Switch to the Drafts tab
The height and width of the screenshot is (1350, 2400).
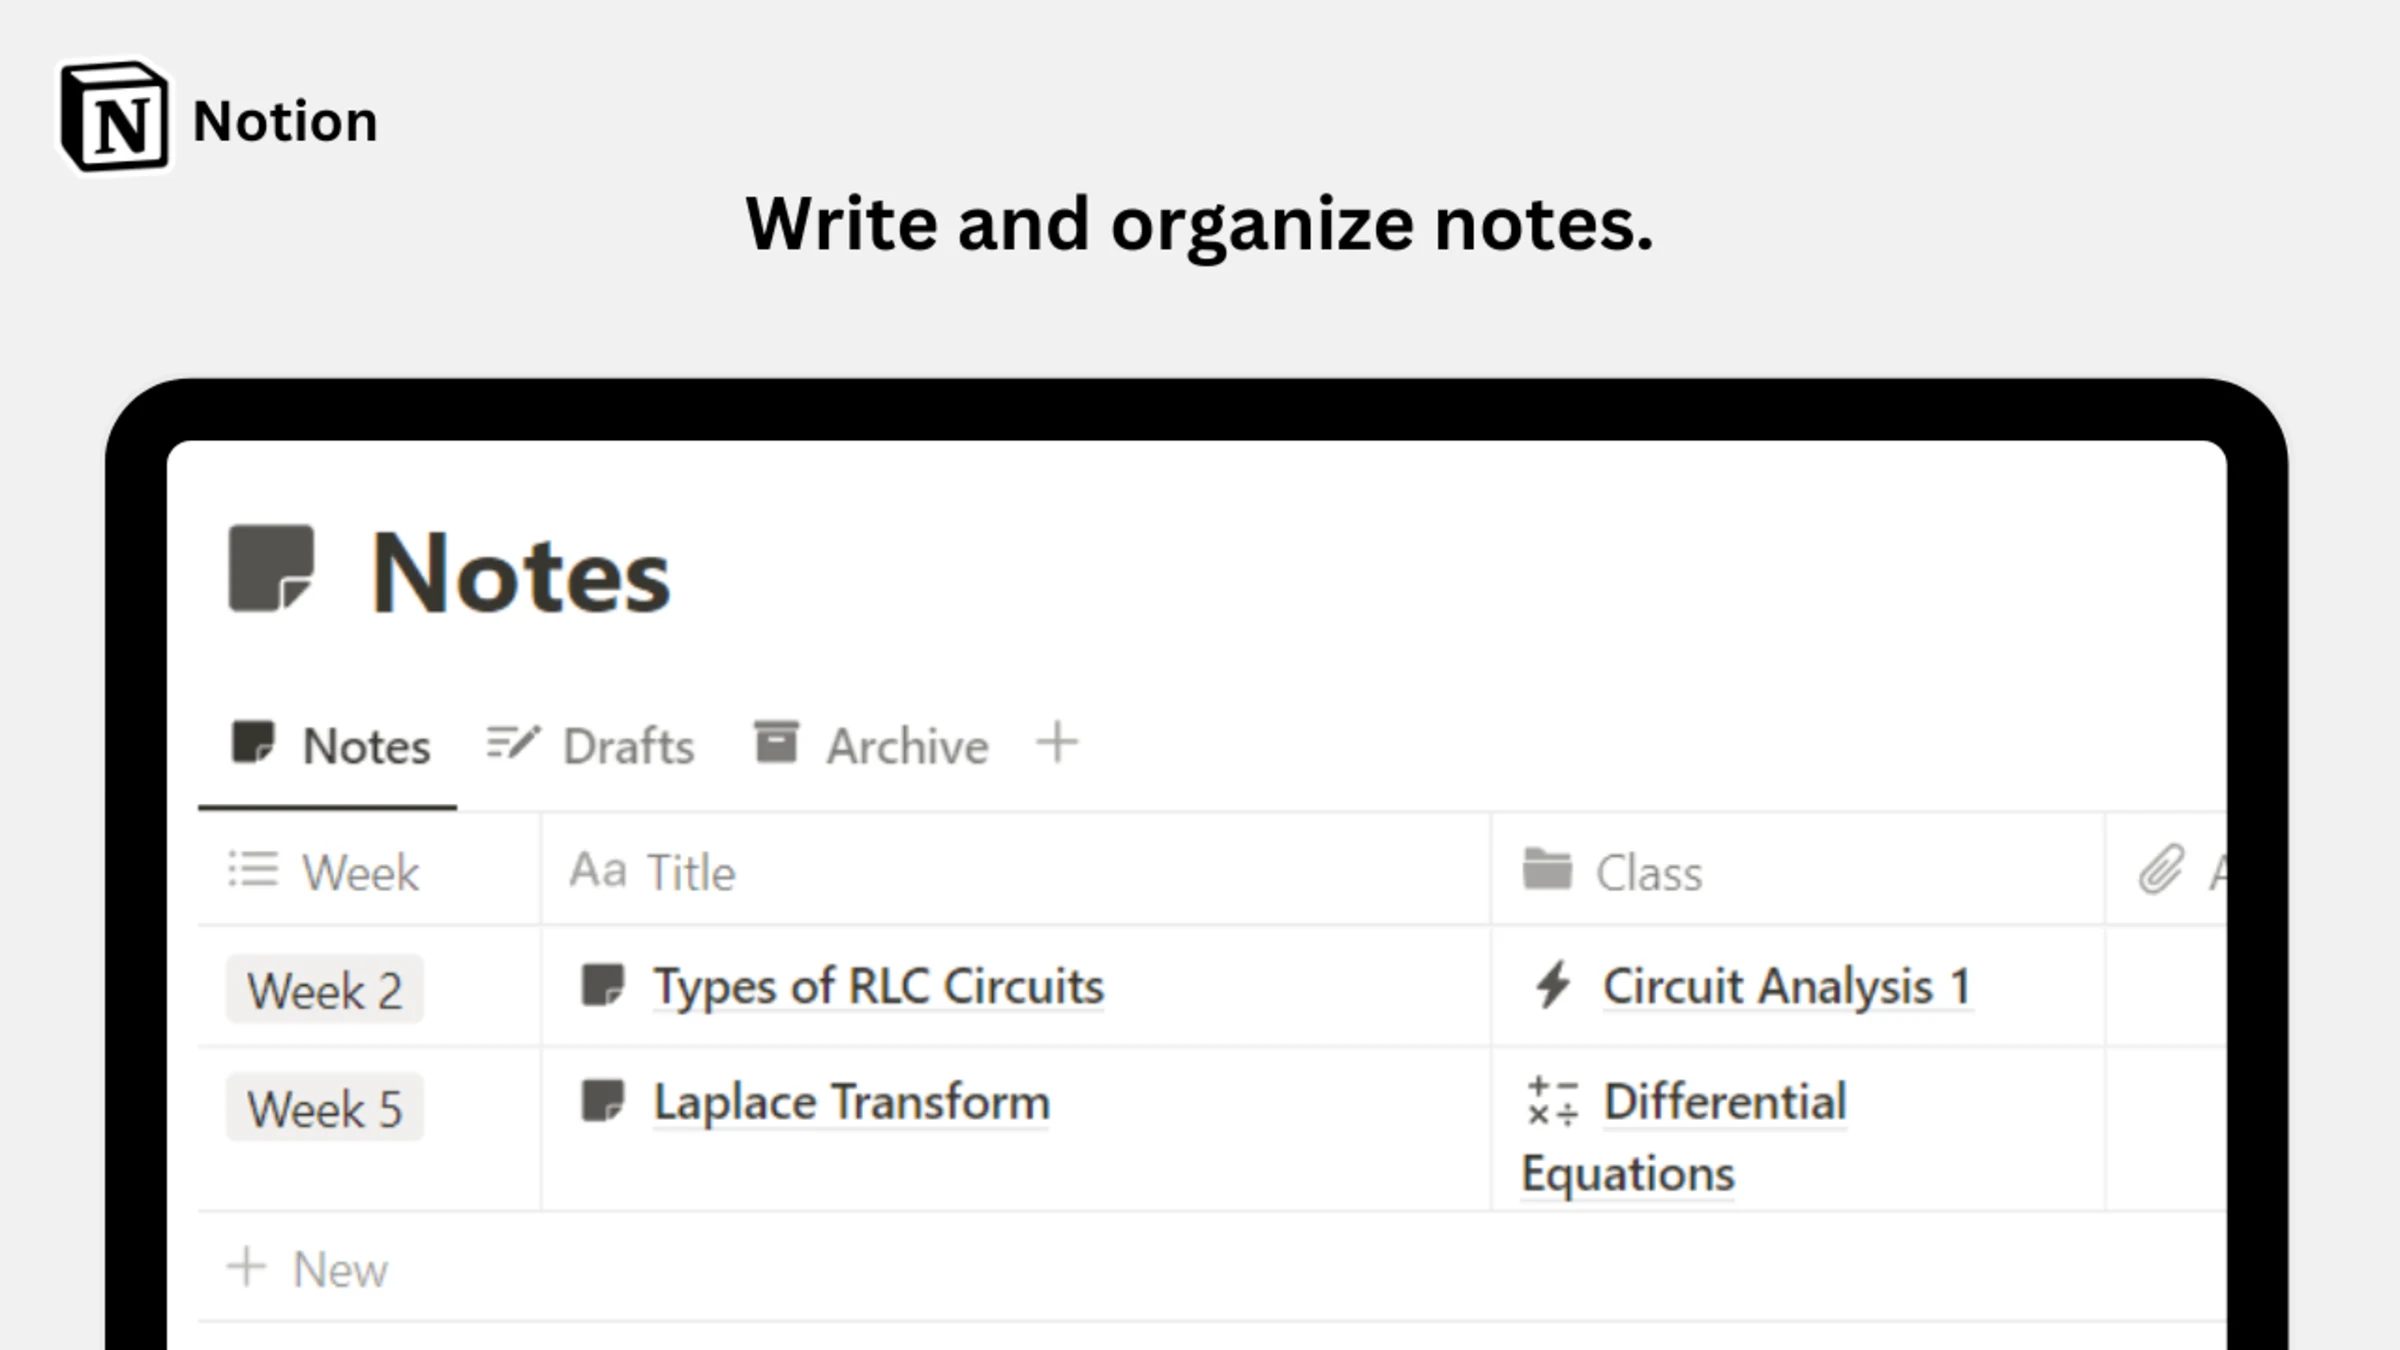point(627,745)
